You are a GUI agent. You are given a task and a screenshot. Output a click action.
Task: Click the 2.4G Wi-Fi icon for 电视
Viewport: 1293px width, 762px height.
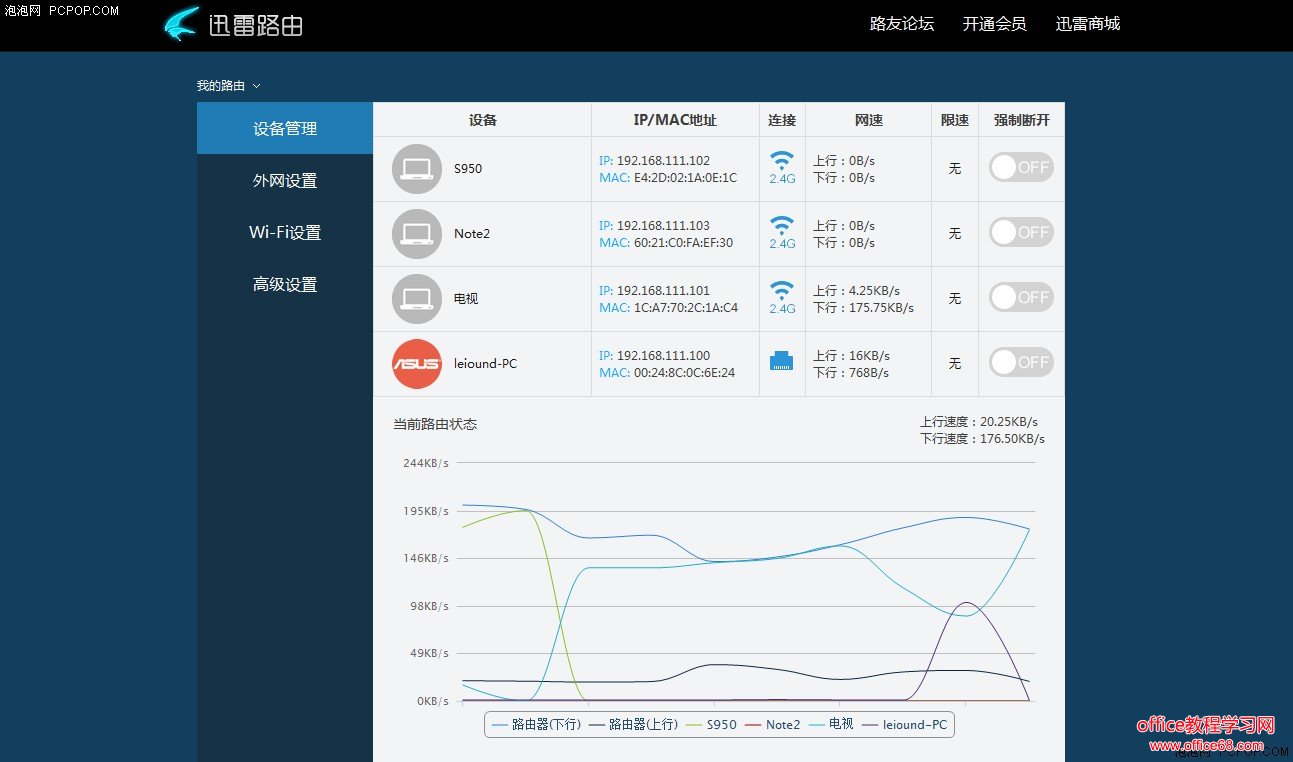781,297
